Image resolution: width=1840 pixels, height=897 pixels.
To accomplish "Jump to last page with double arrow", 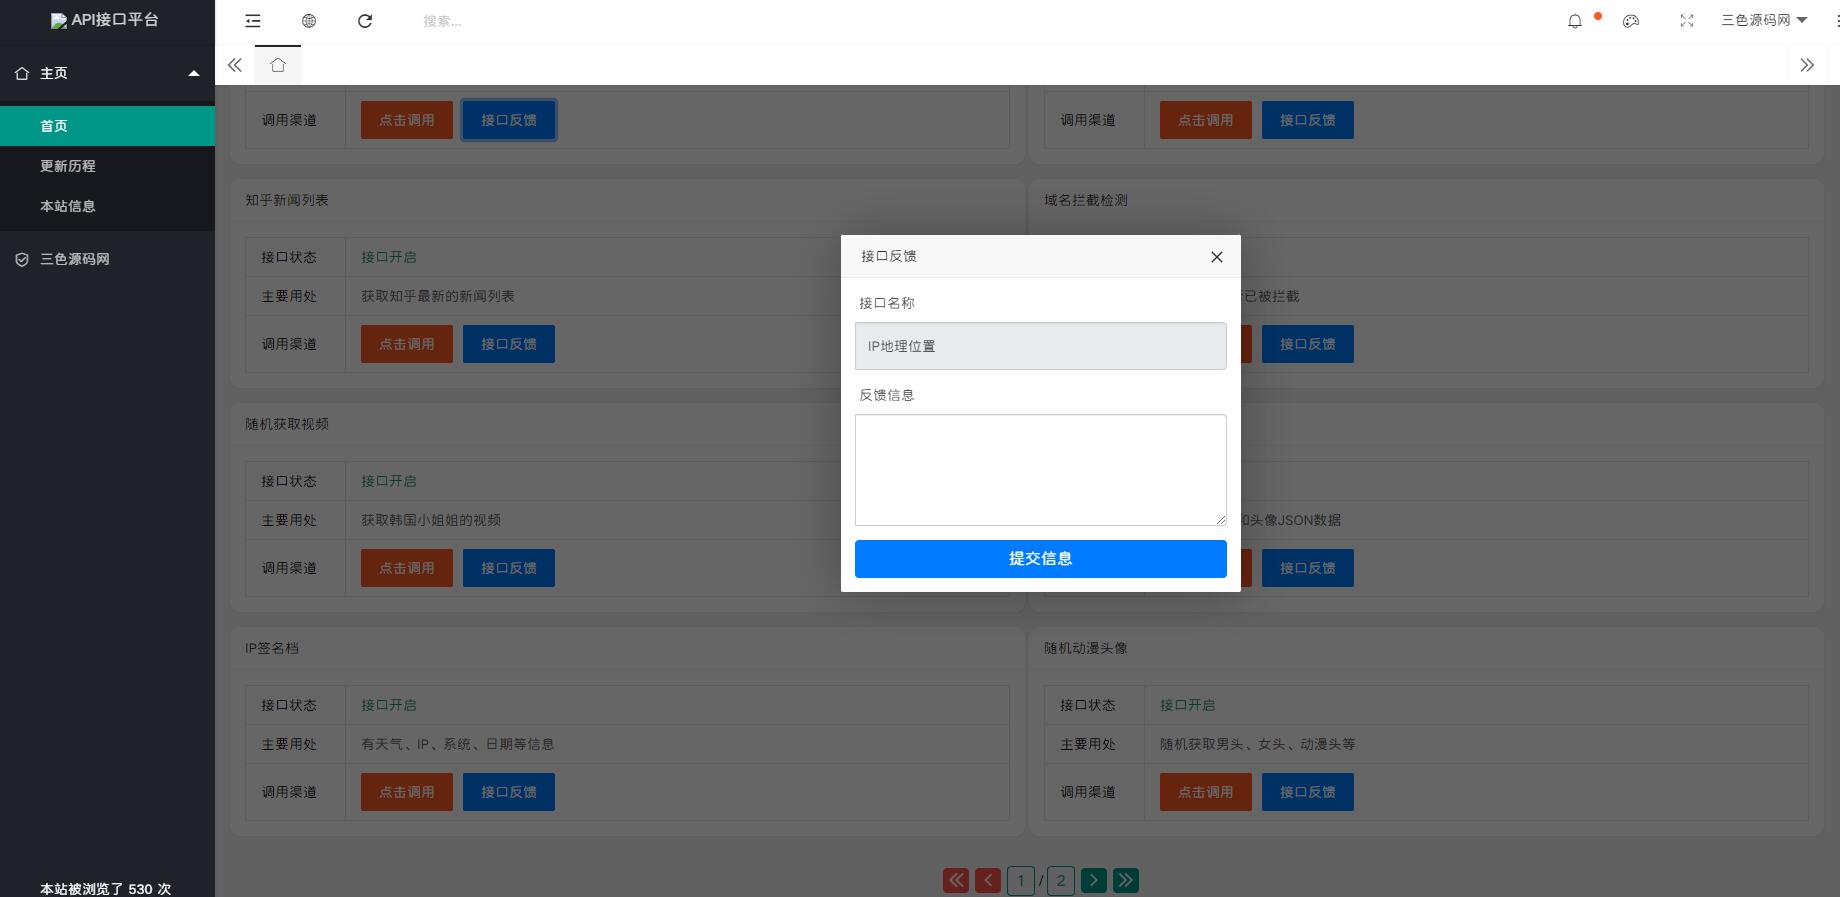I will pyautogui.click(x=1126, y=880).
